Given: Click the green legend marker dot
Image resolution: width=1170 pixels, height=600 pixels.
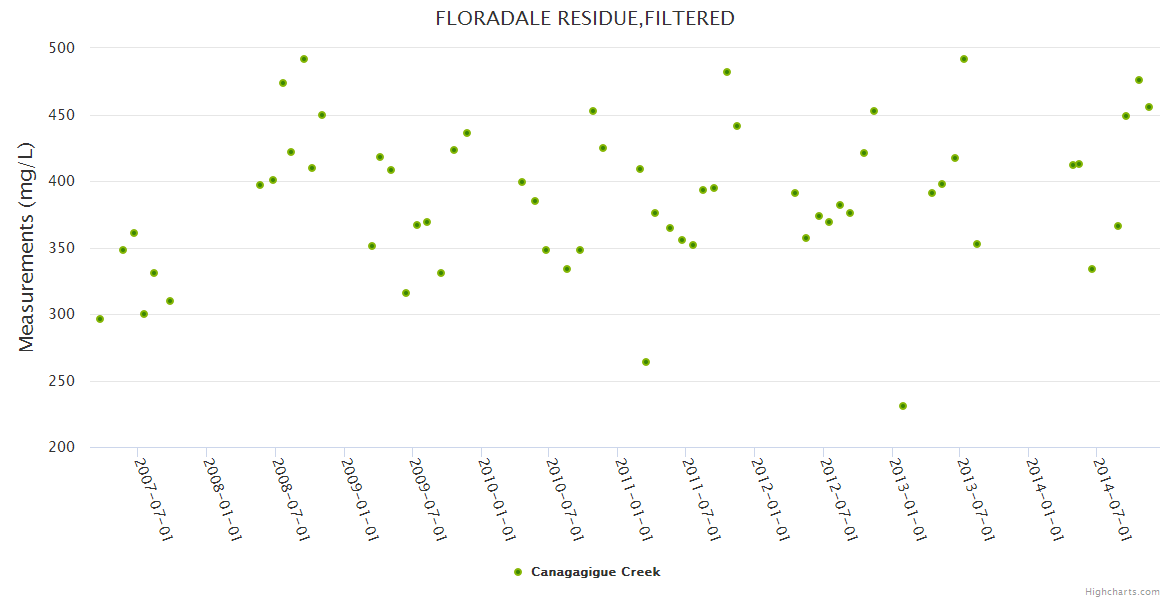Looking at the screenshot, I should tap(518, 572).
